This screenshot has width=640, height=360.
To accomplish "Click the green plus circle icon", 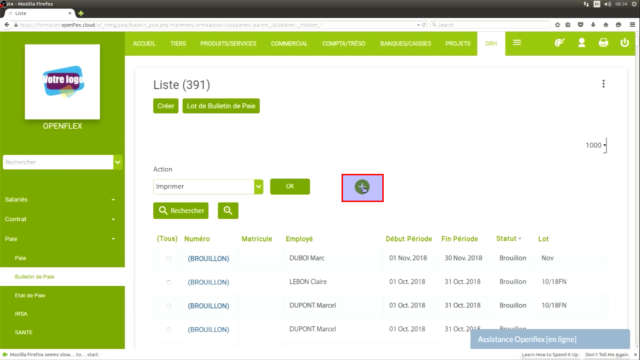I will tap(362, 187).
